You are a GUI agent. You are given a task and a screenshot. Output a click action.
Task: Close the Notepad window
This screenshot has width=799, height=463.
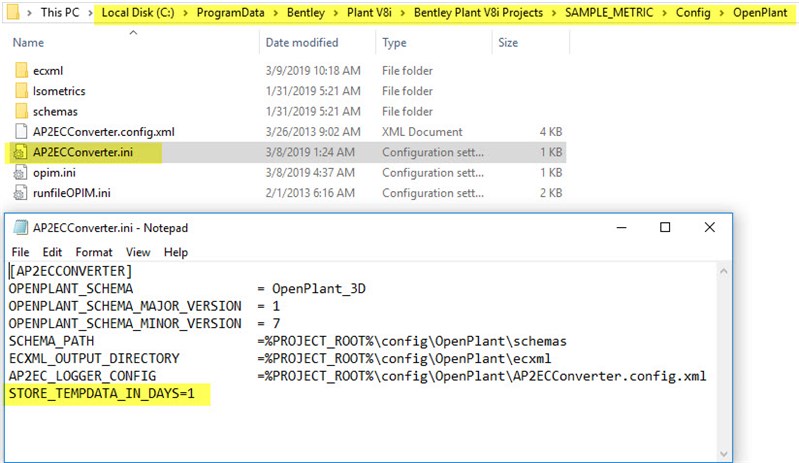[709, 227]
